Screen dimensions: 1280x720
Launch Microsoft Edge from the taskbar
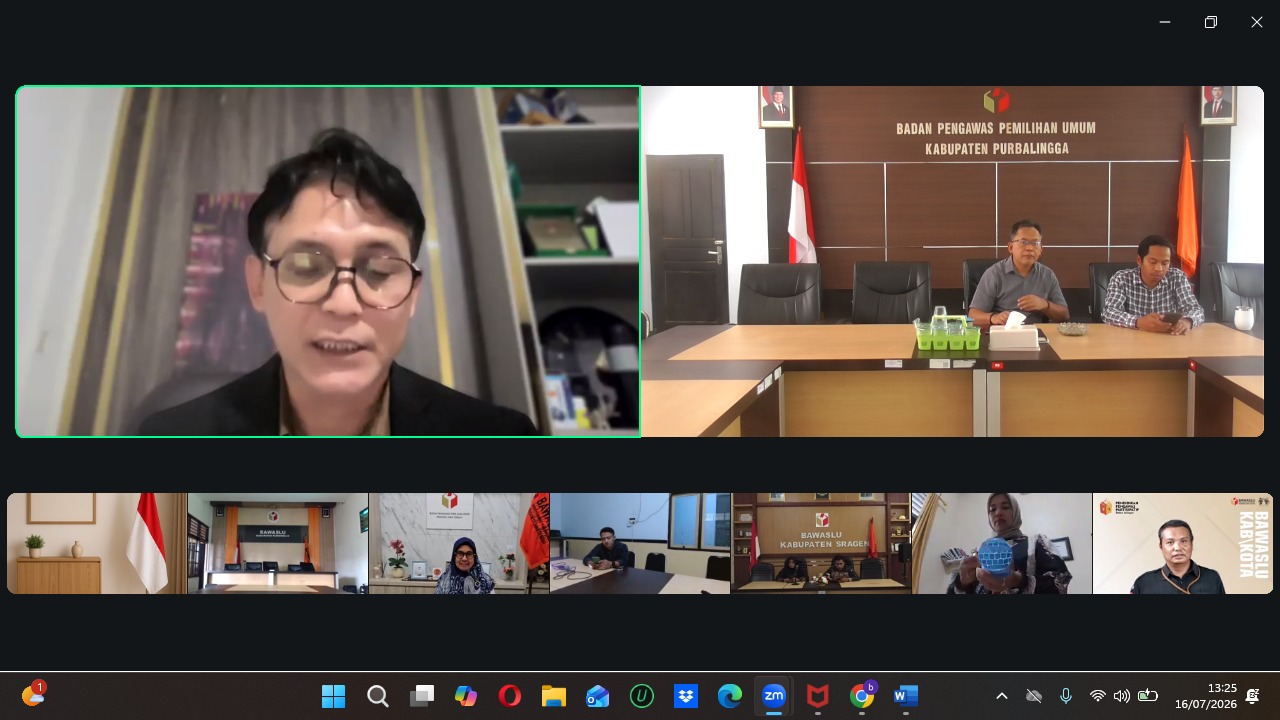coord(730,696)
